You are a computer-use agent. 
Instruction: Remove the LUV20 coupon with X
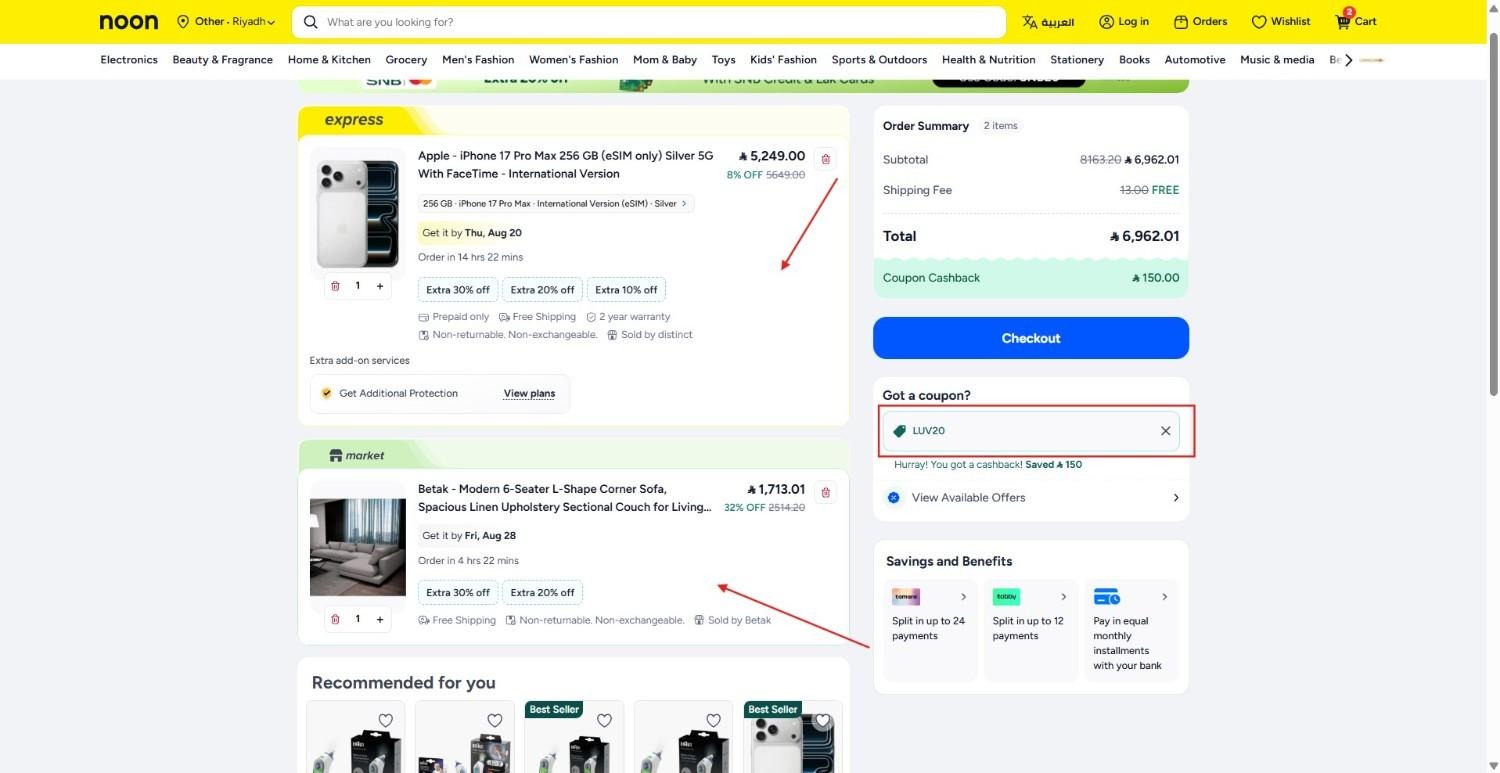(1165, 431)
